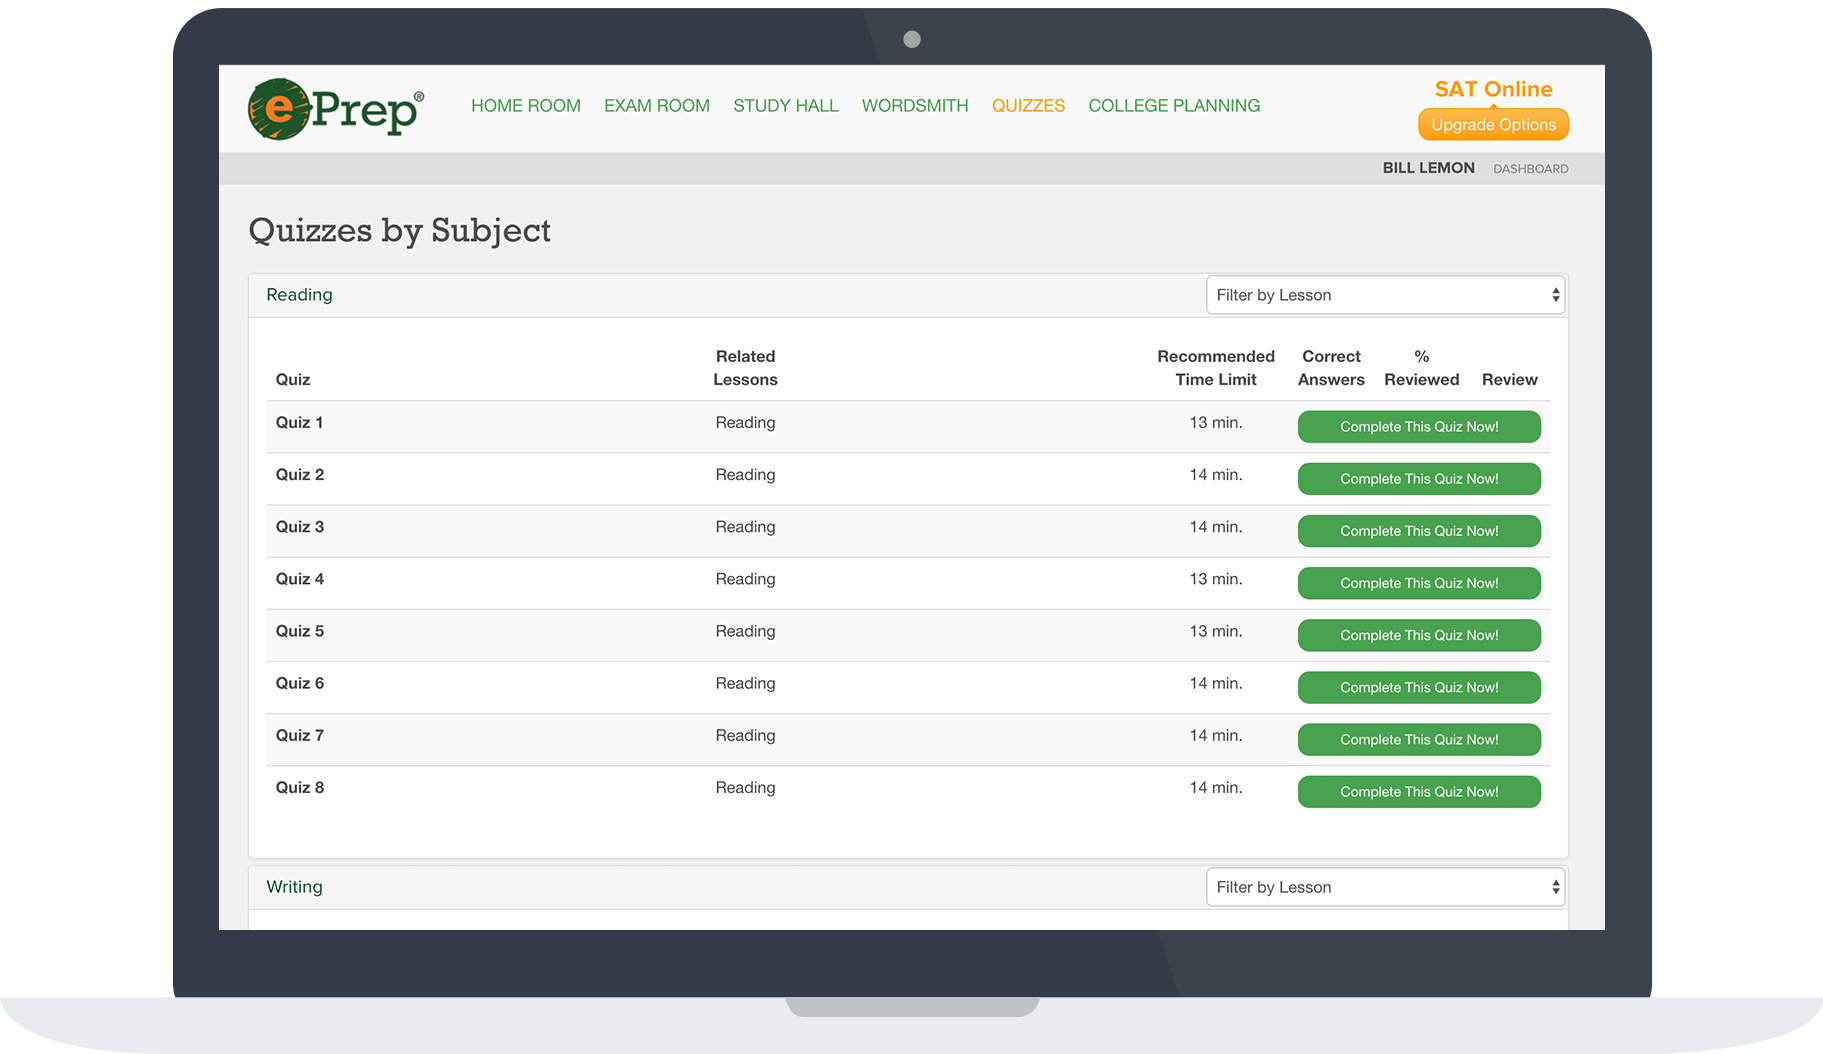Launch Quiz 5 via Complete This Quiz Now
1823x1054 pixels.
click(1418, 635)
